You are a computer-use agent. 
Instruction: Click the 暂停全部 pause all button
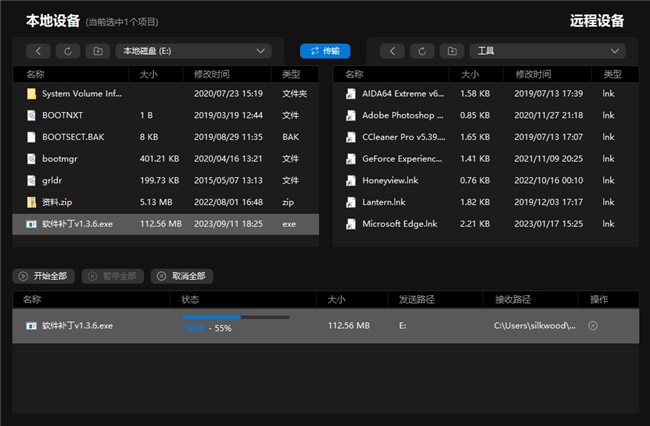[x=113, y=276]
